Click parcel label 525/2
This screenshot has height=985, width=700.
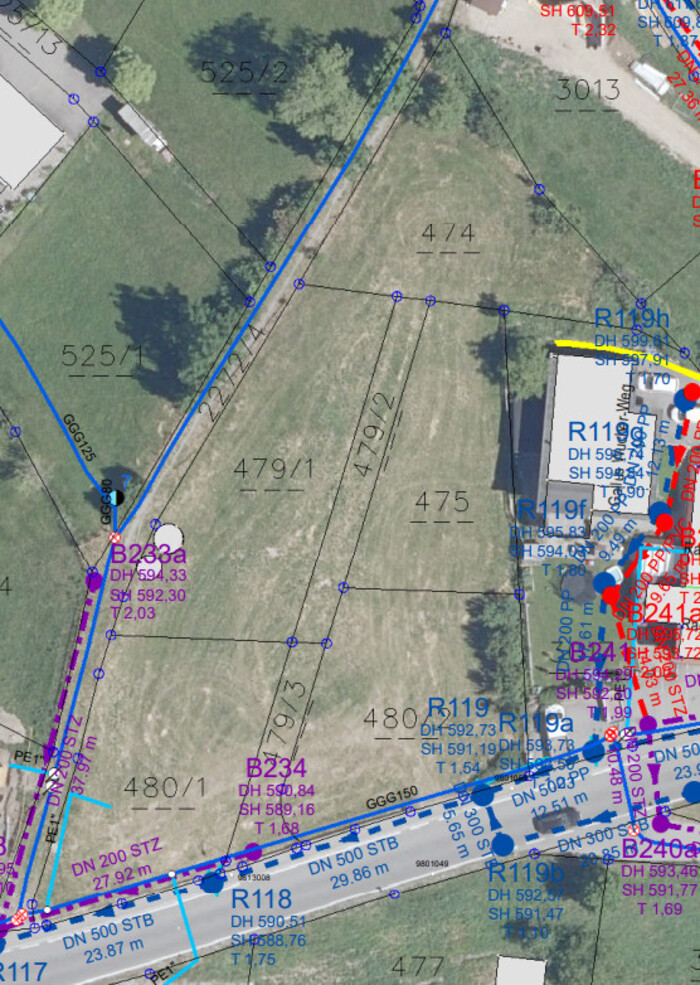244,71
